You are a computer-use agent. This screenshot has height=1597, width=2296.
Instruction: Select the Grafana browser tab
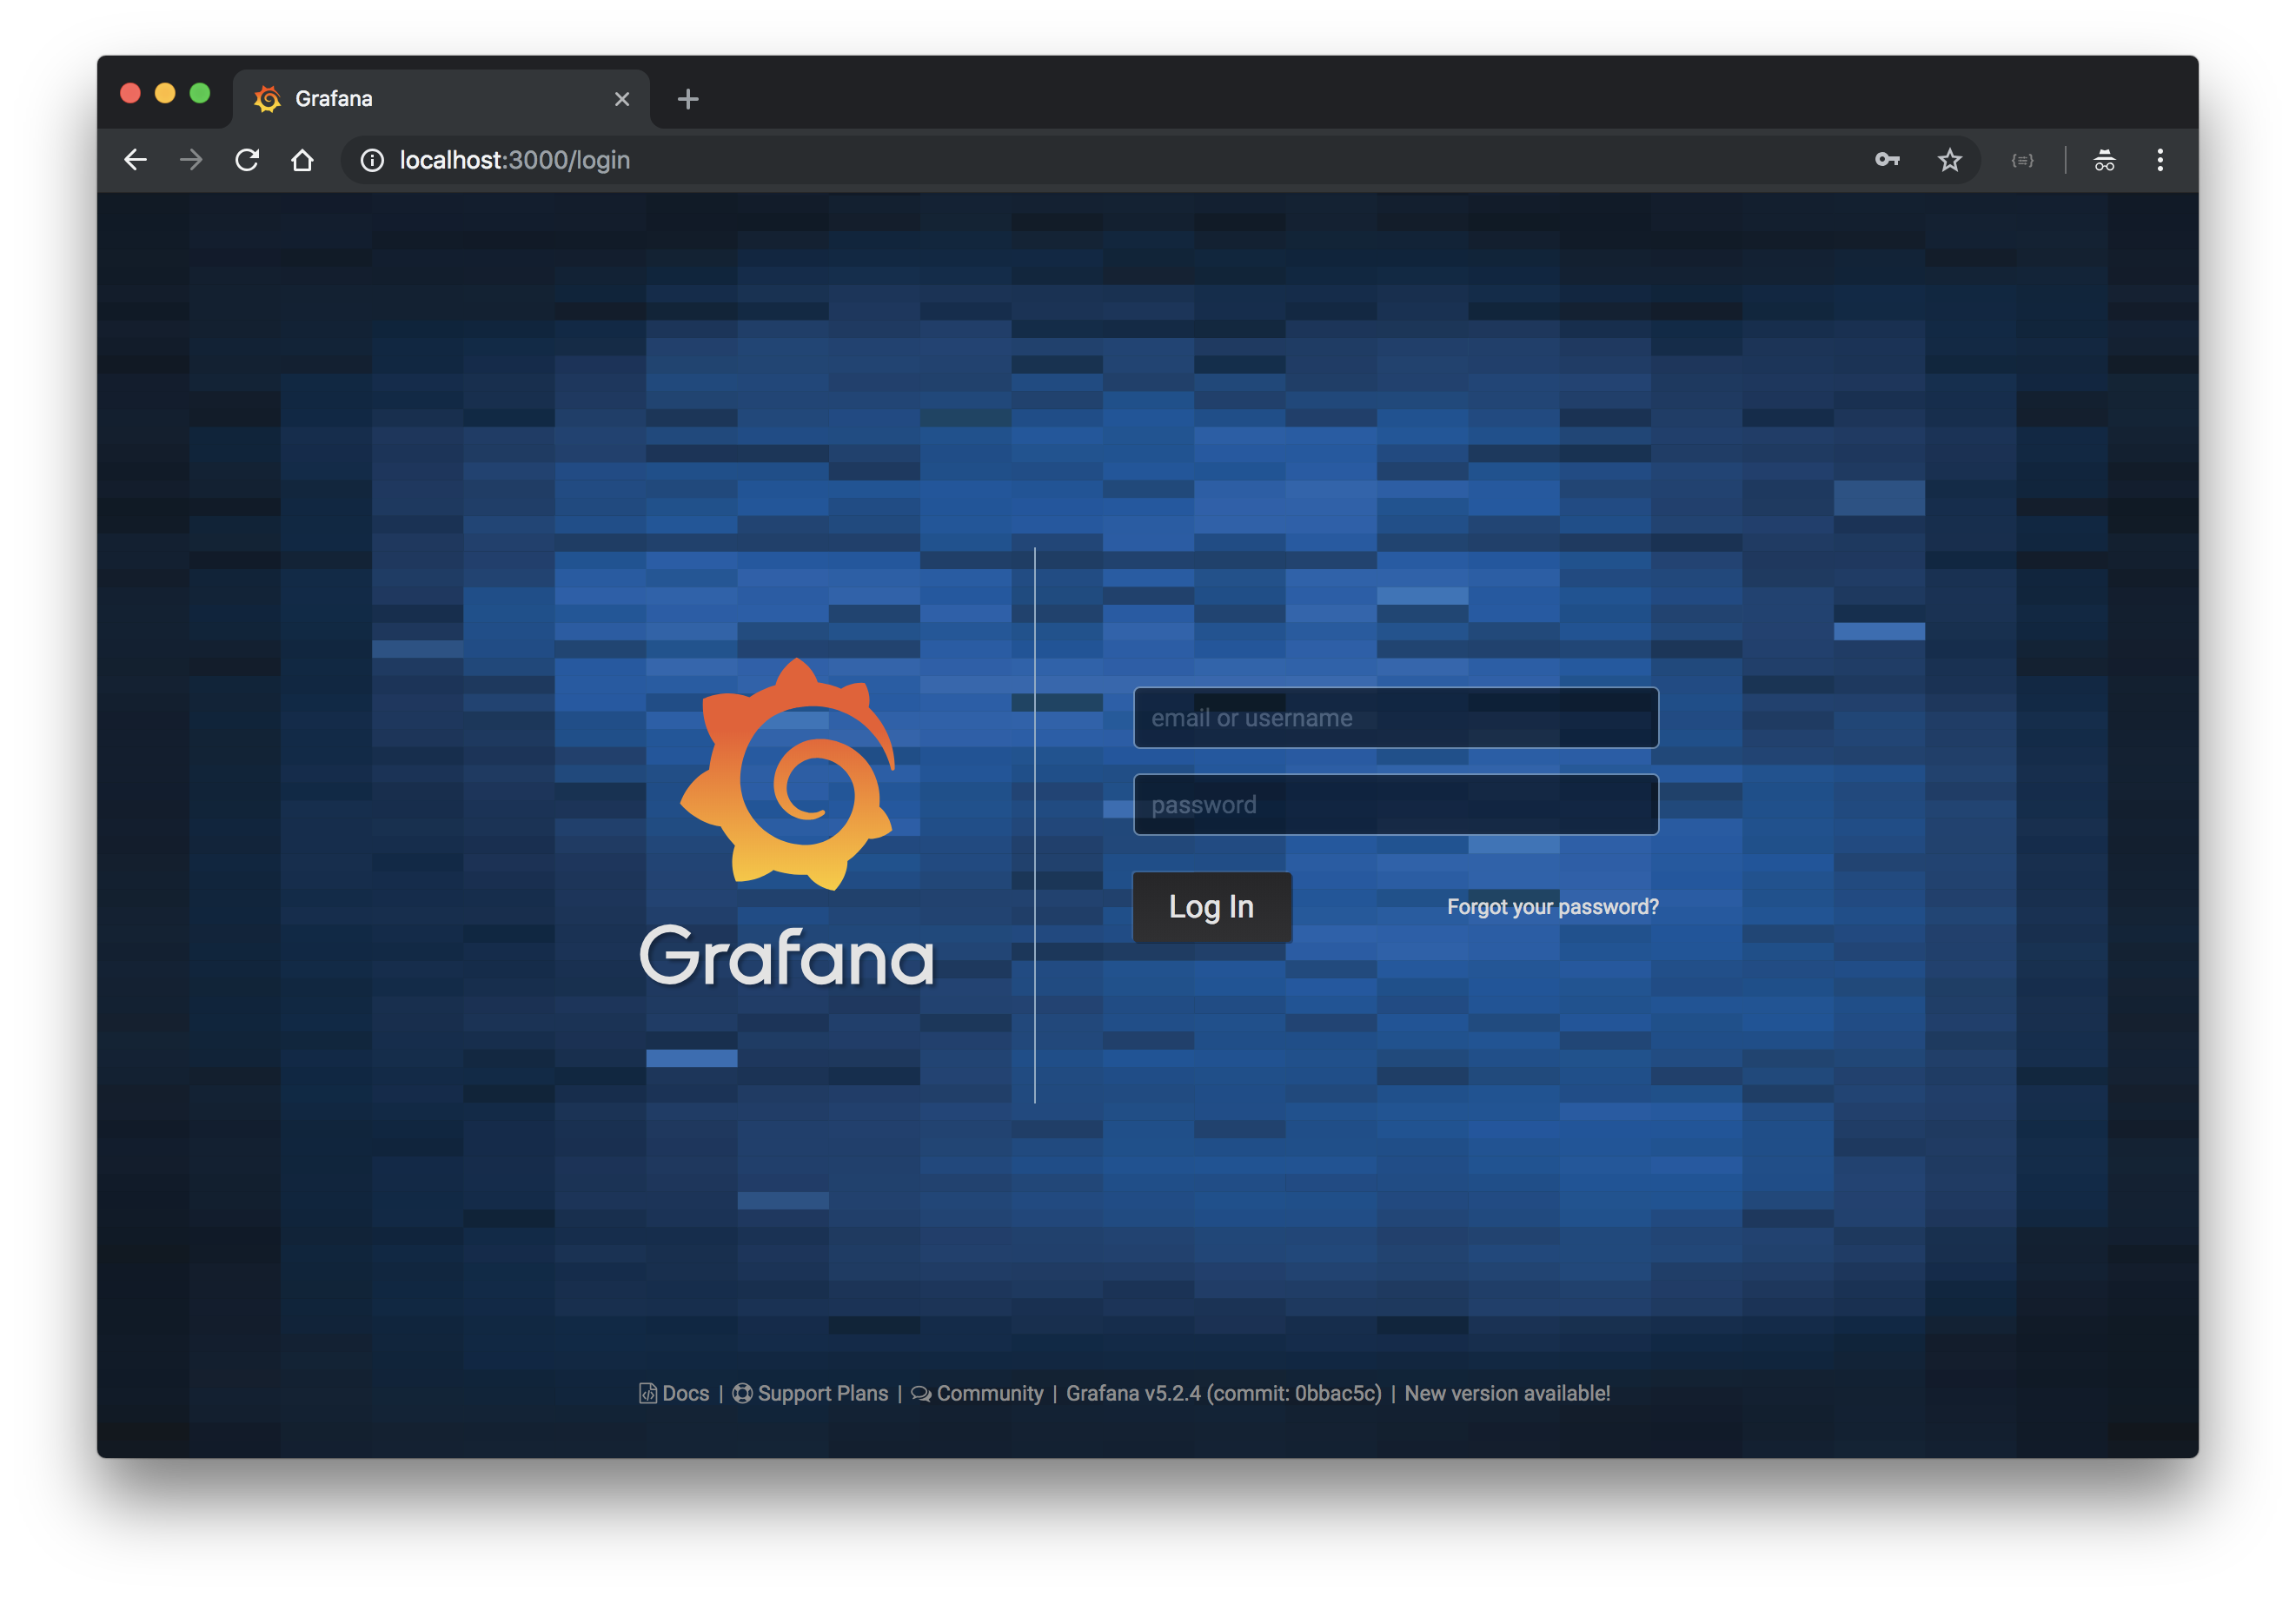coord(420,99)
